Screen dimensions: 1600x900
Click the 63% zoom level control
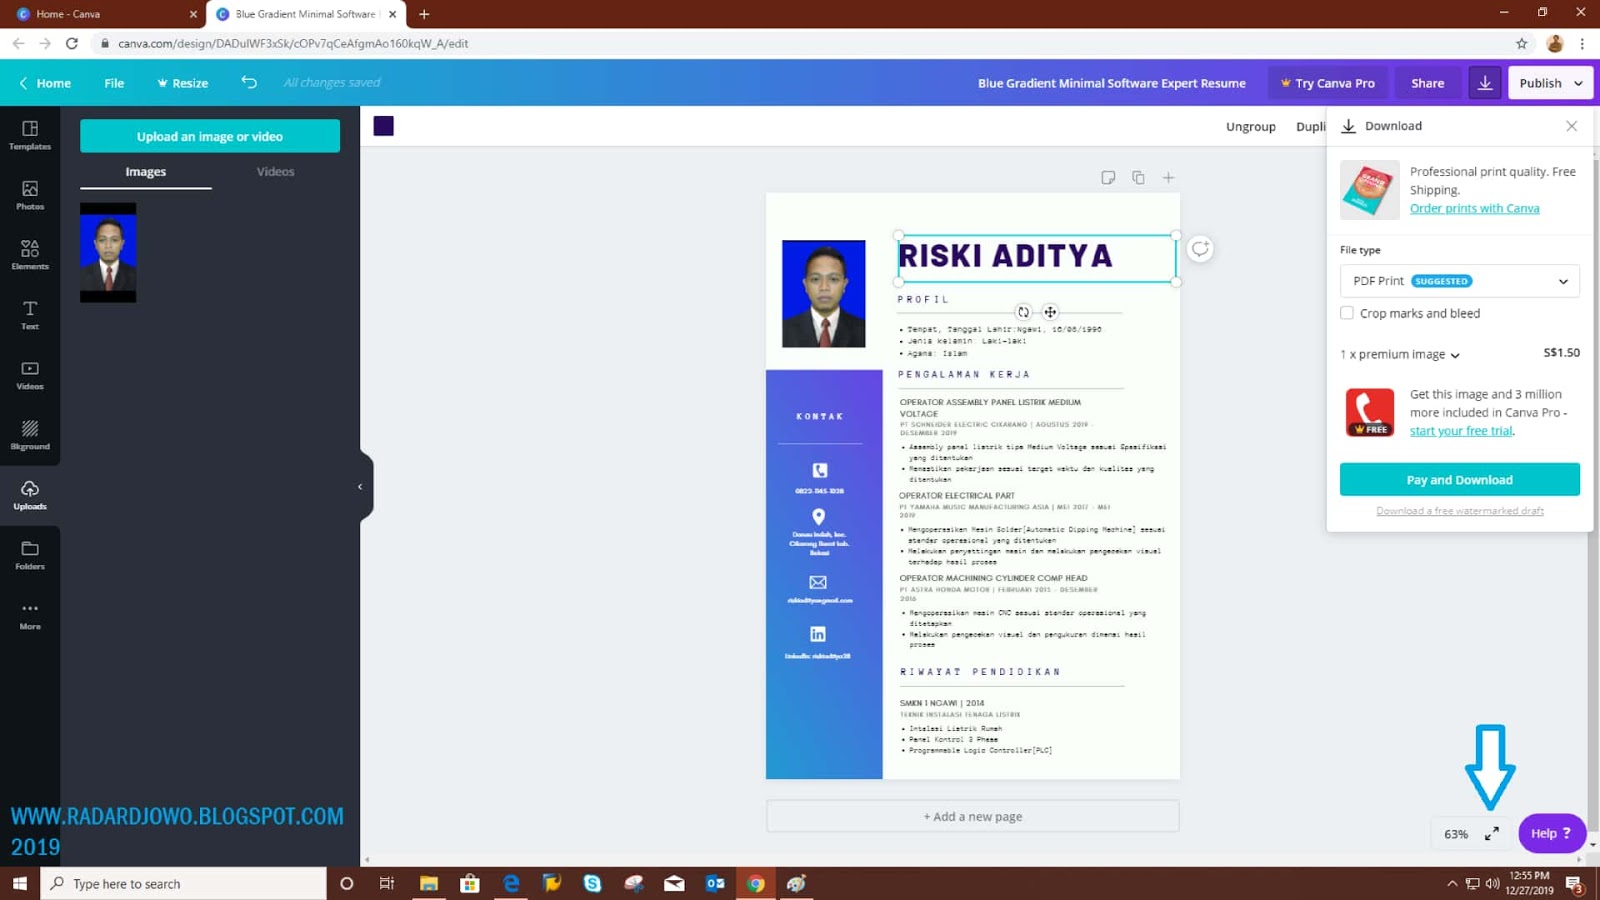[1456, 834]
